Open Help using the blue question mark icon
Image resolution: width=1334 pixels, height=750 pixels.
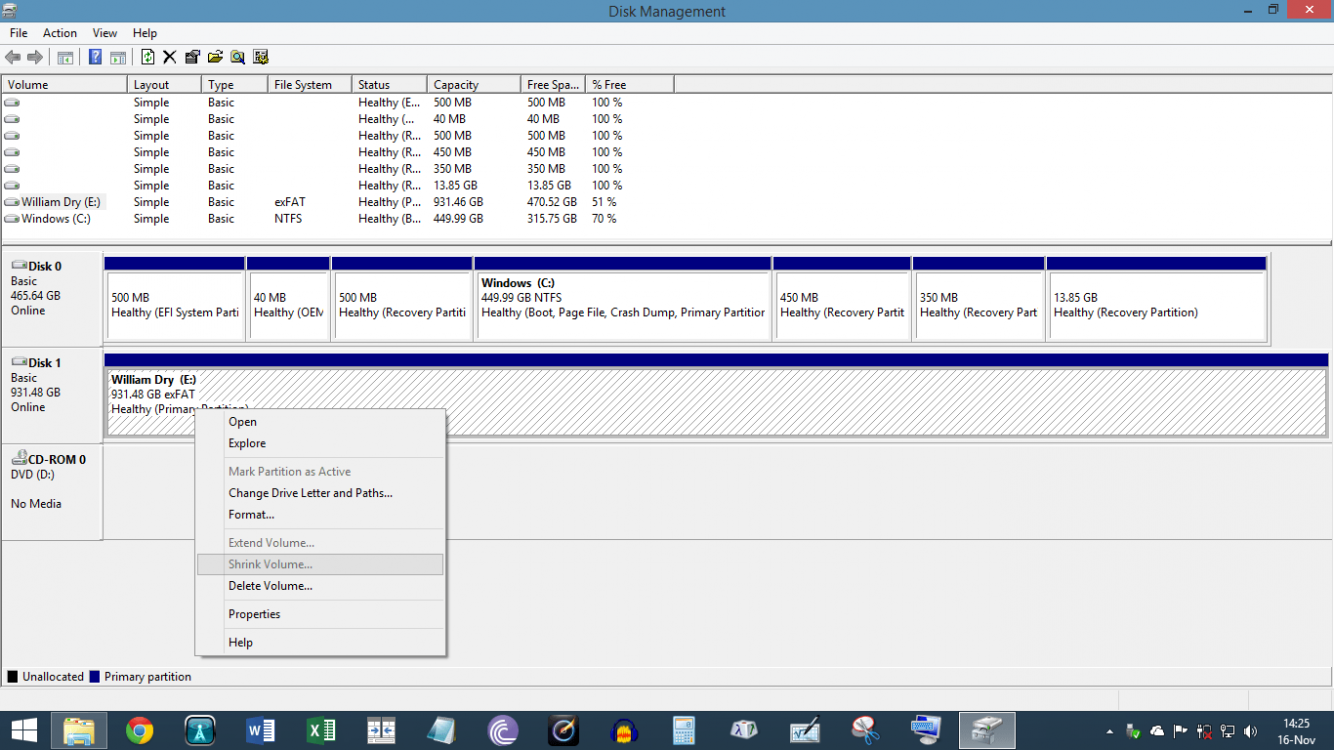(x=94, y=57)
